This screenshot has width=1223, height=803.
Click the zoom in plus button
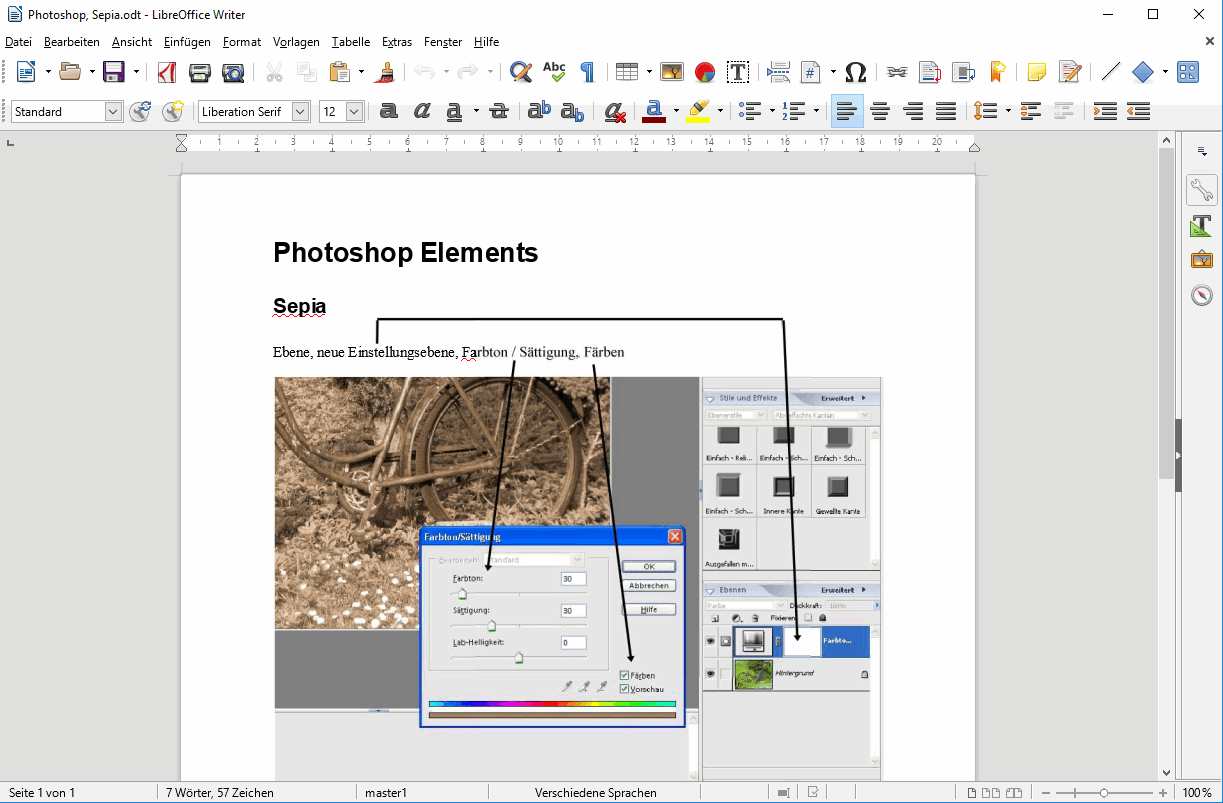[1162, 793]
